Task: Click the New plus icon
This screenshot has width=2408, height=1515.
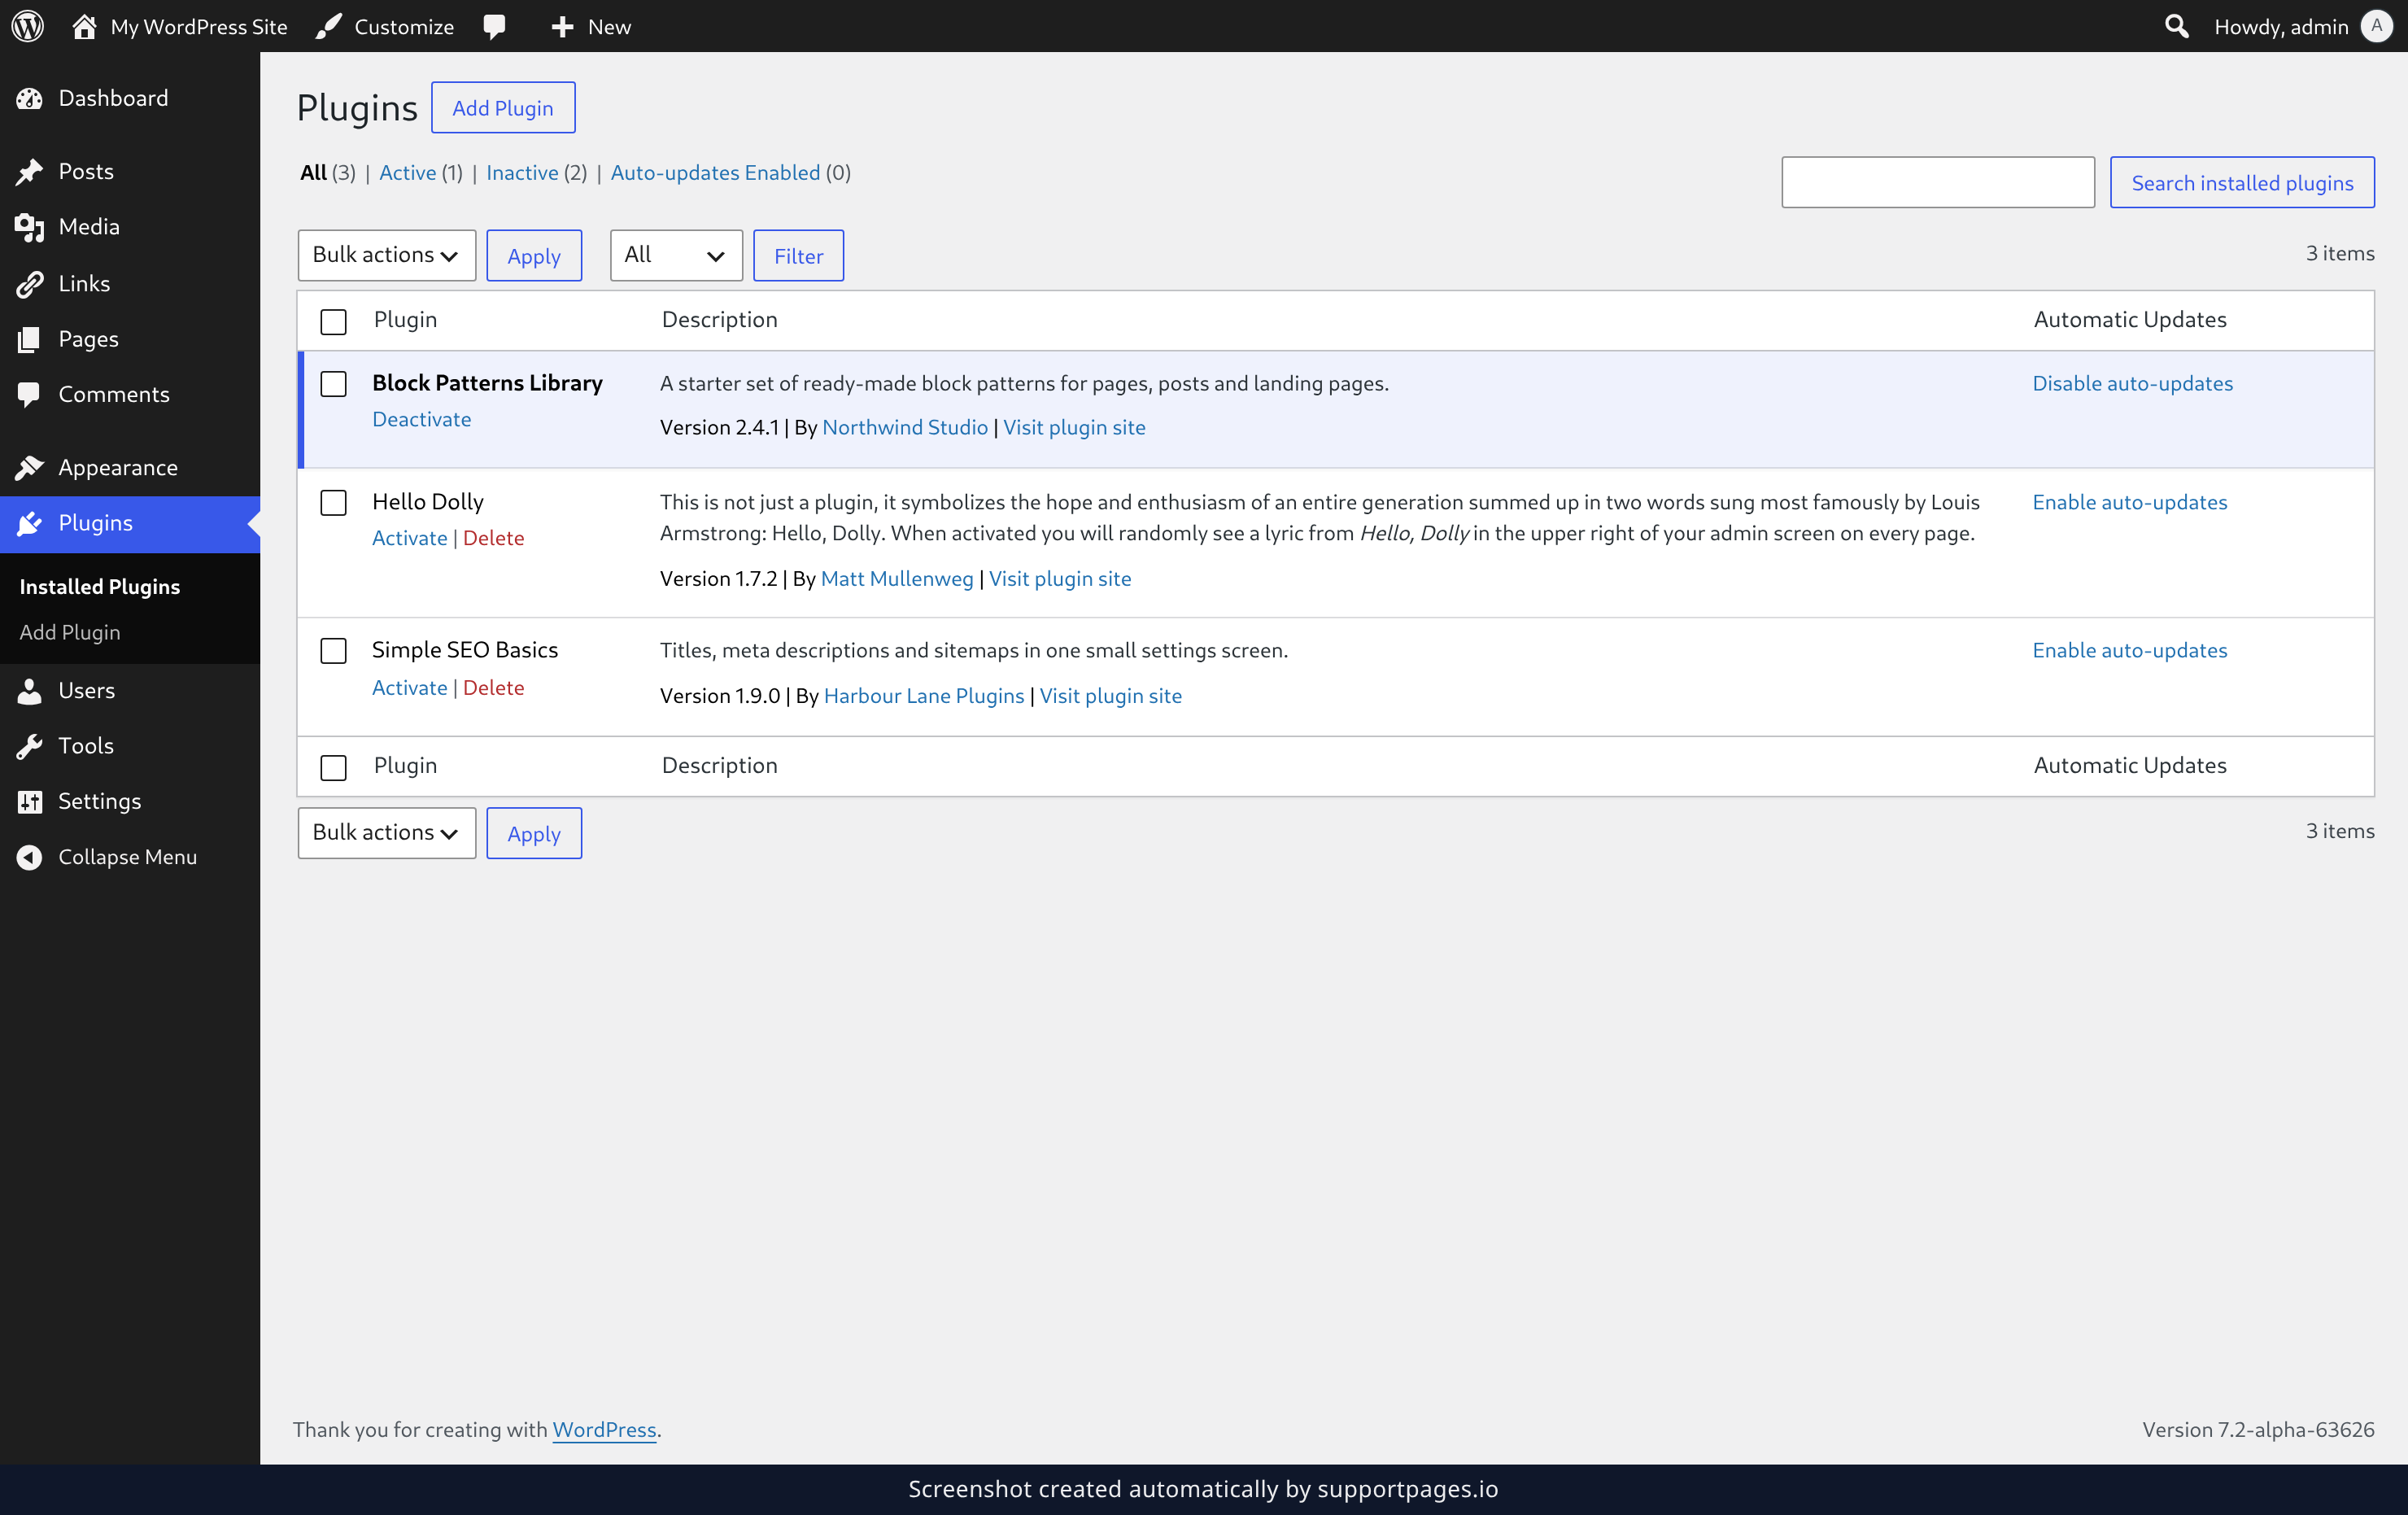Action: coord(562,26)
